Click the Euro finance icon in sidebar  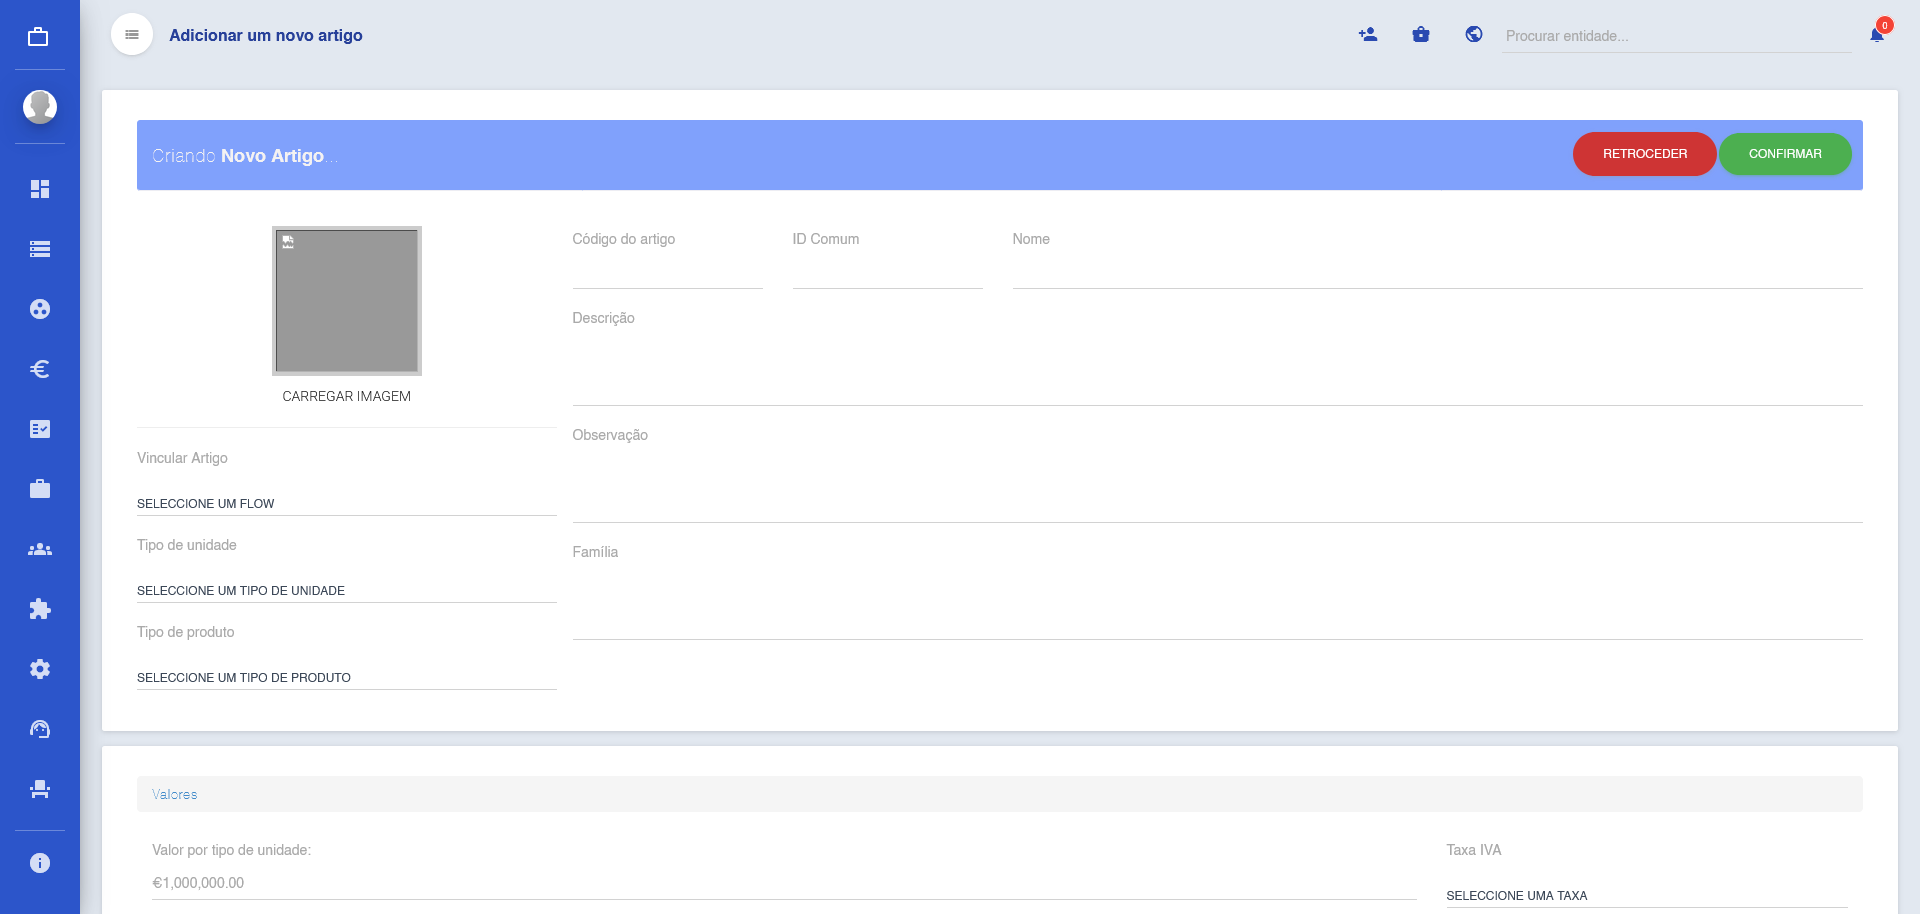pyautogui.click(x=40, y=369)
